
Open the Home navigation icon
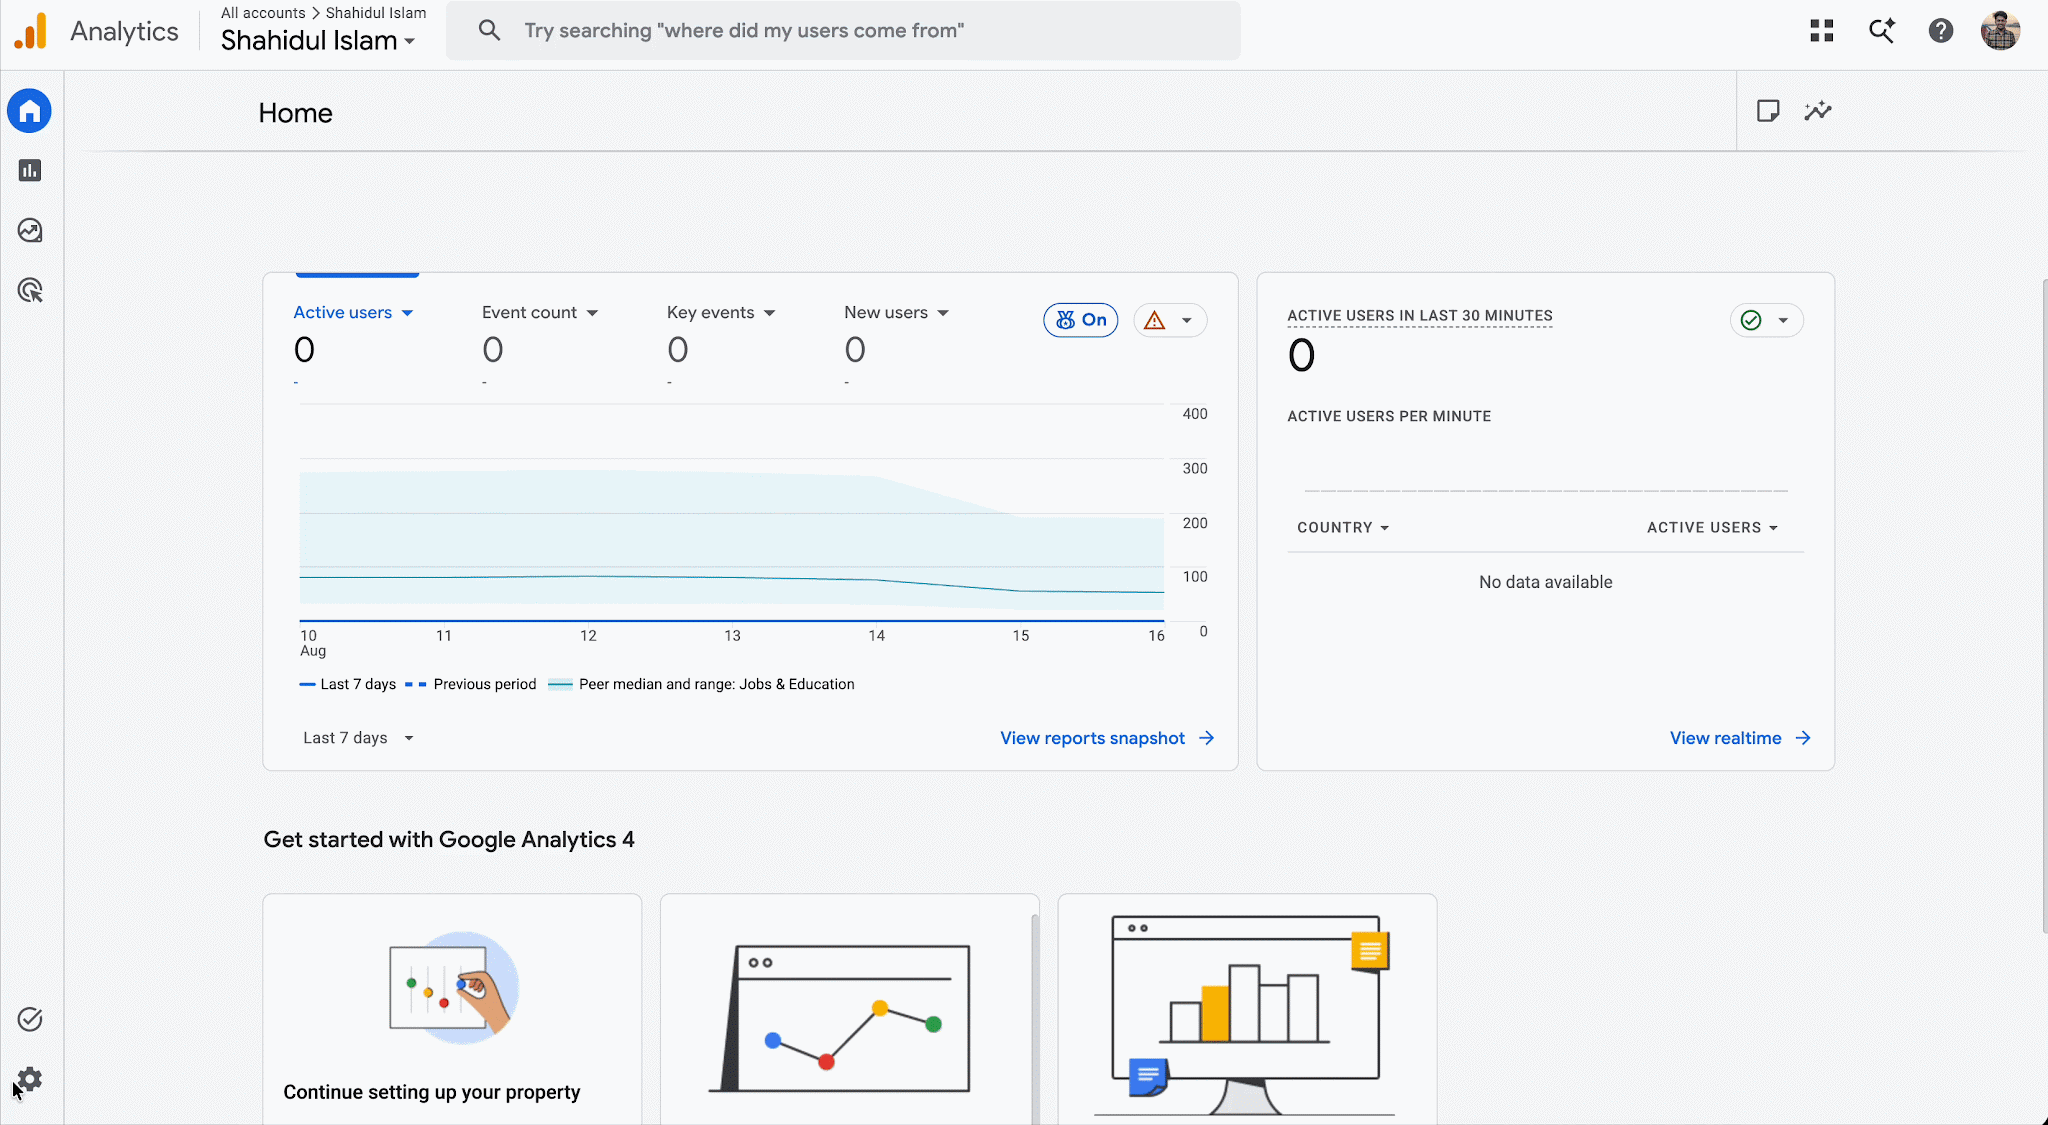click(x=30, y=111)
